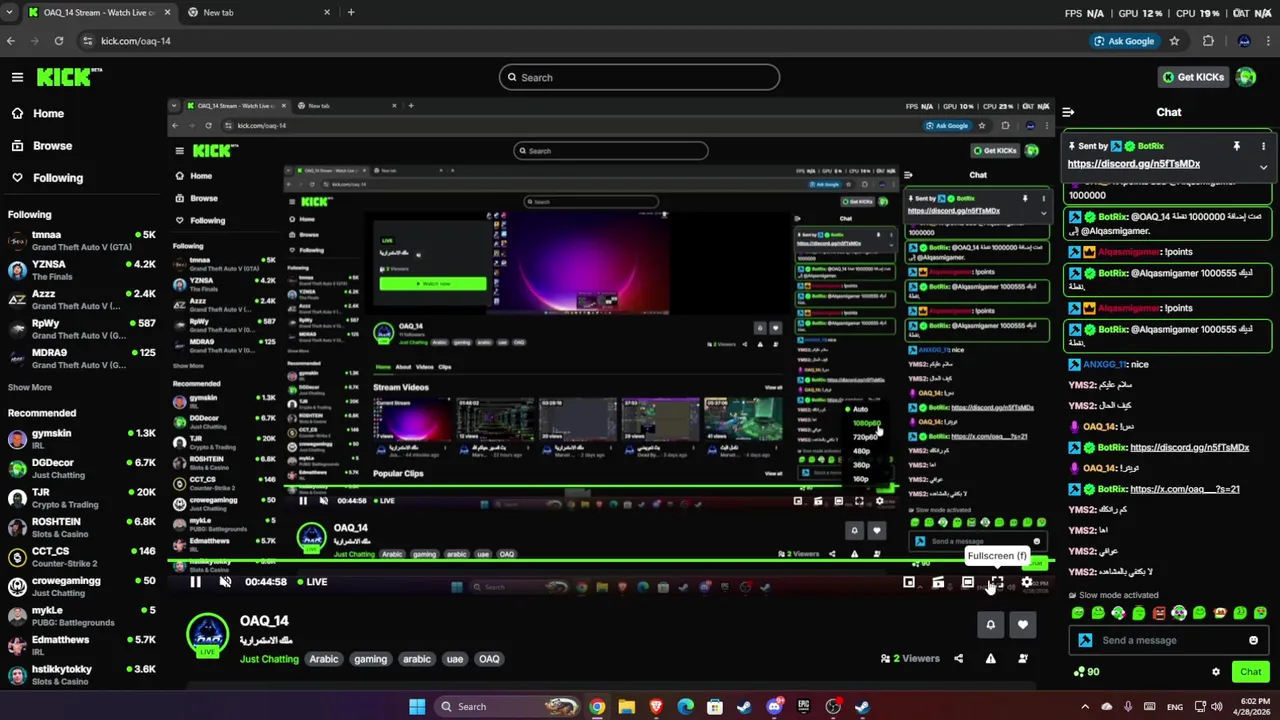
Task: Open the x.com/oaq link in chat
Action: [x=1185, y=489]
